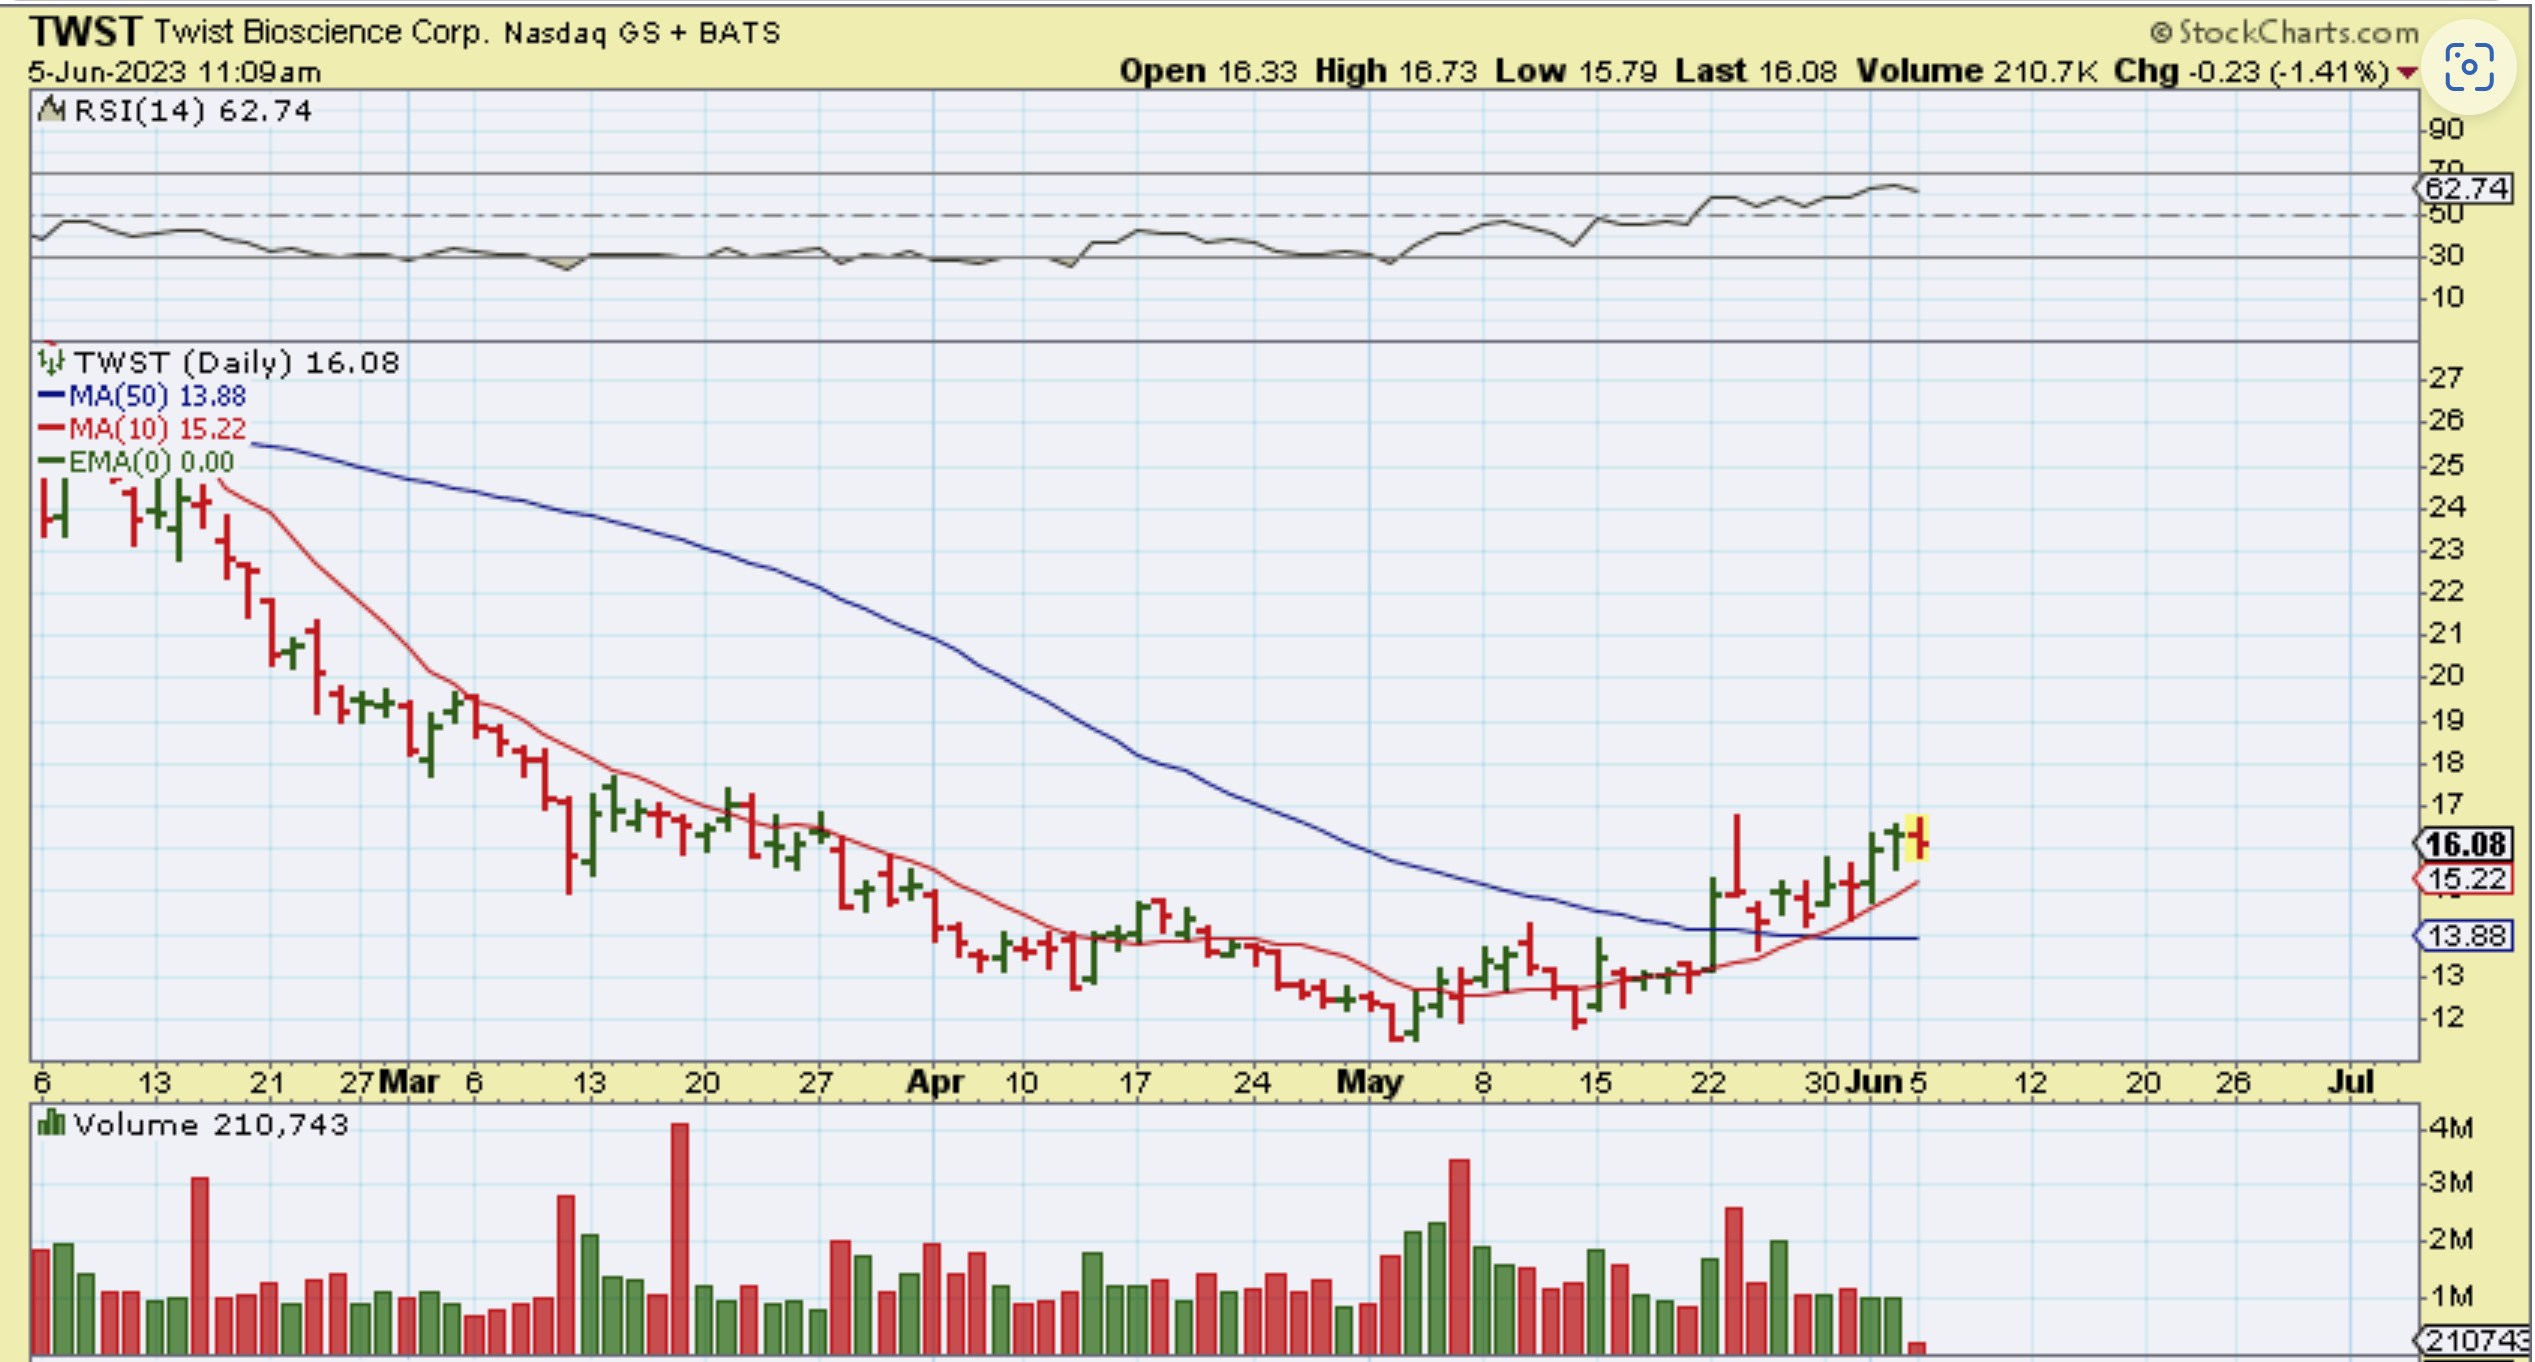Click the tallest red volume bar near March 20
The height and width of the screenshot is (1362, 2535).
680,1238
